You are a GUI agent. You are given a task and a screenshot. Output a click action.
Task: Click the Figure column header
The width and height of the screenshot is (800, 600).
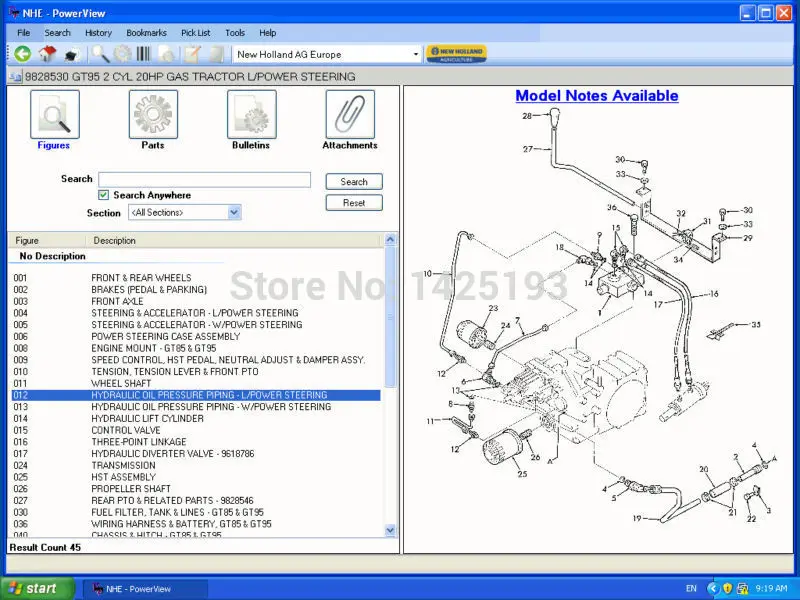pos(47,240)
